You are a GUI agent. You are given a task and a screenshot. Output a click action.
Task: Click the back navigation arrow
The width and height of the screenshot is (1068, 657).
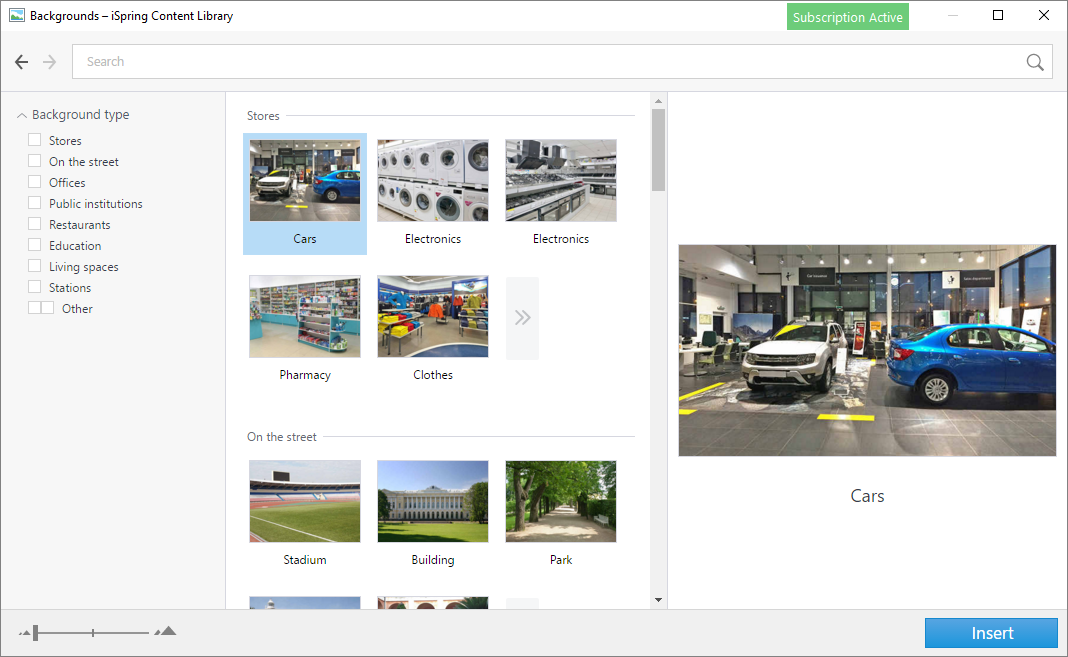click(x=22, y=62)
